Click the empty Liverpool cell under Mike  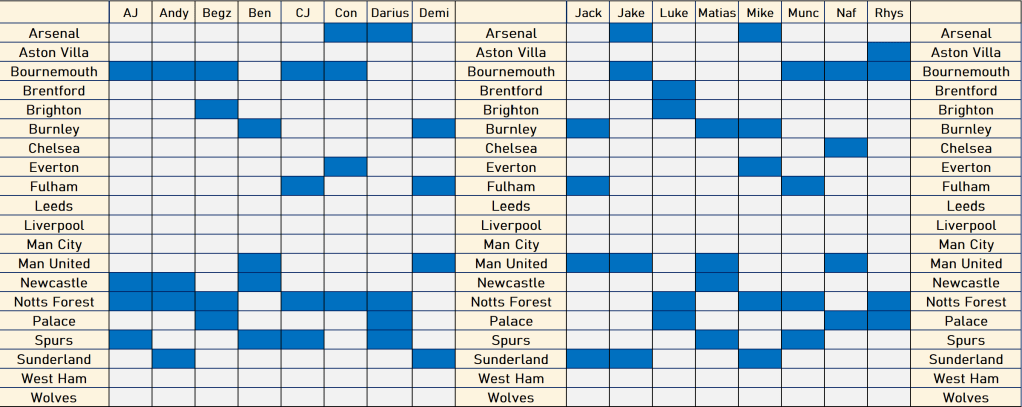[x=759, y=225]
